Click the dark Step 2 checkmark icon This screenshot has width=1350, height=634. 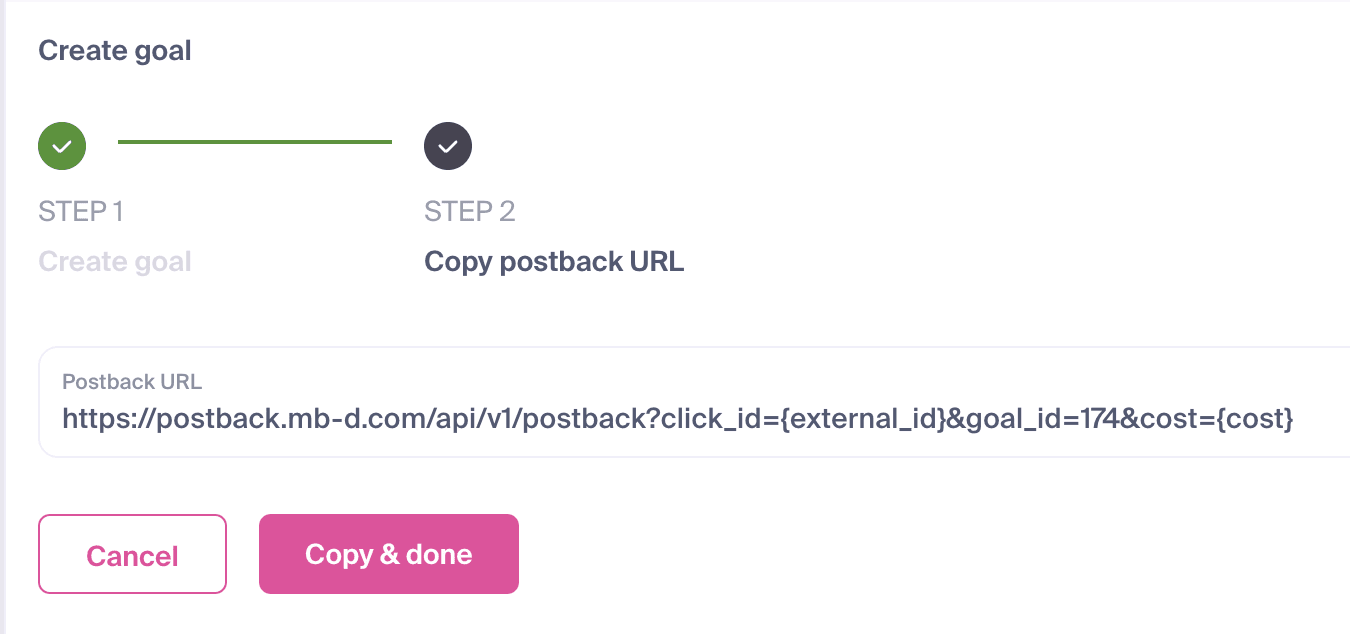tap(448, 146)
